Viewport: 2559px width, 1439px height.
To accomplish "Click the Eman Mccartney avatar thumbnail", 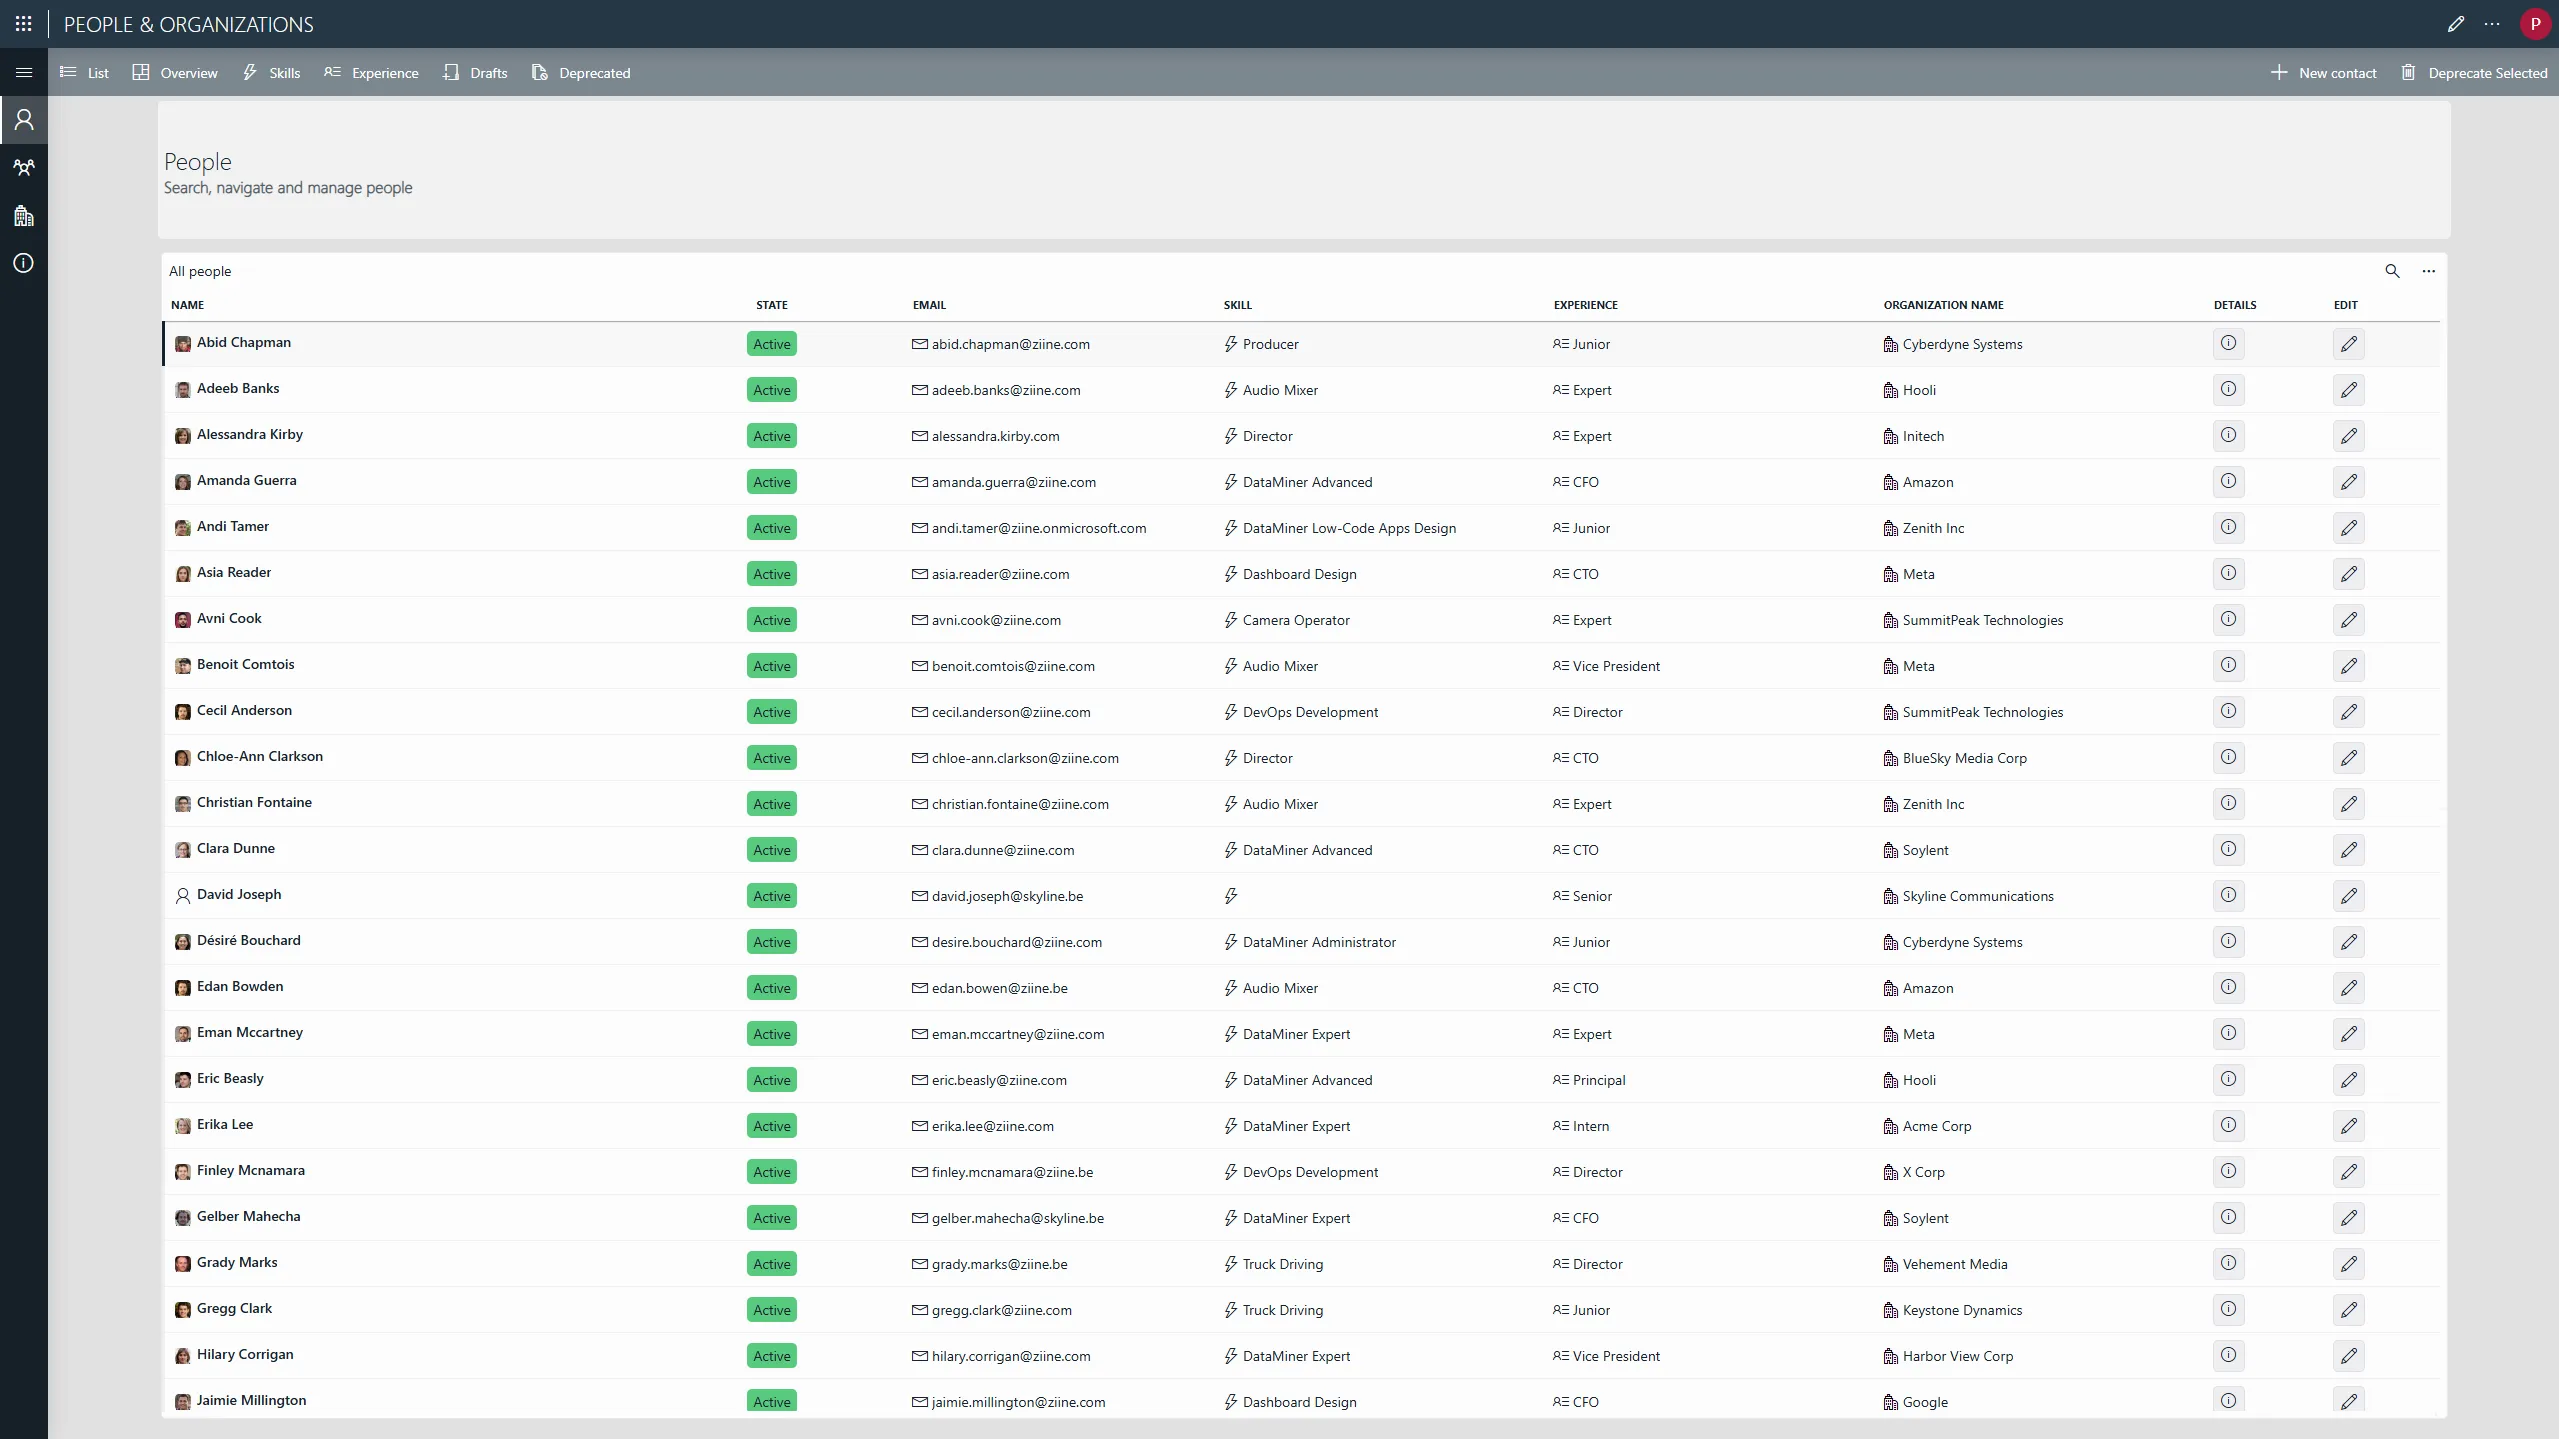I will 183,1034.
